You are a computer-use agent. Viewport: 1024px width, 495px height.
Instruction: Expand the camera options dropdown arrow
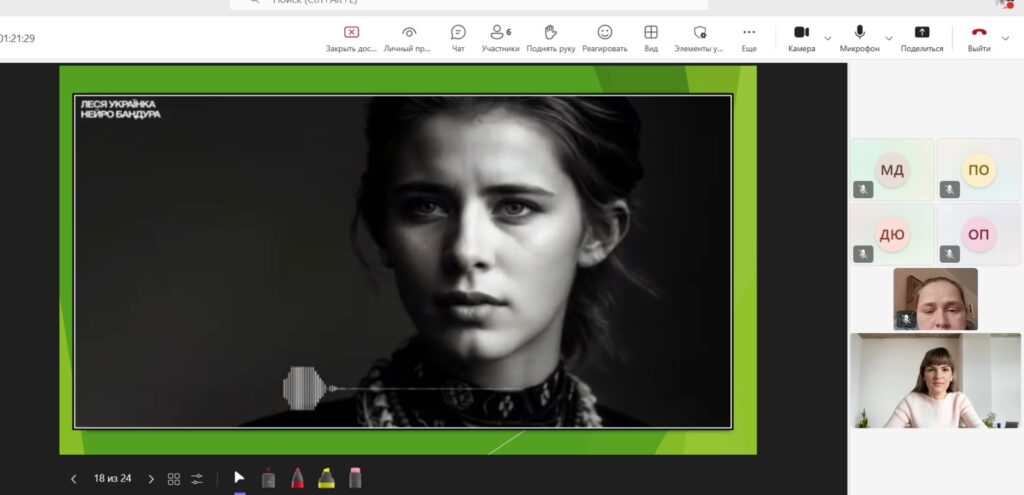click(827, 38)
